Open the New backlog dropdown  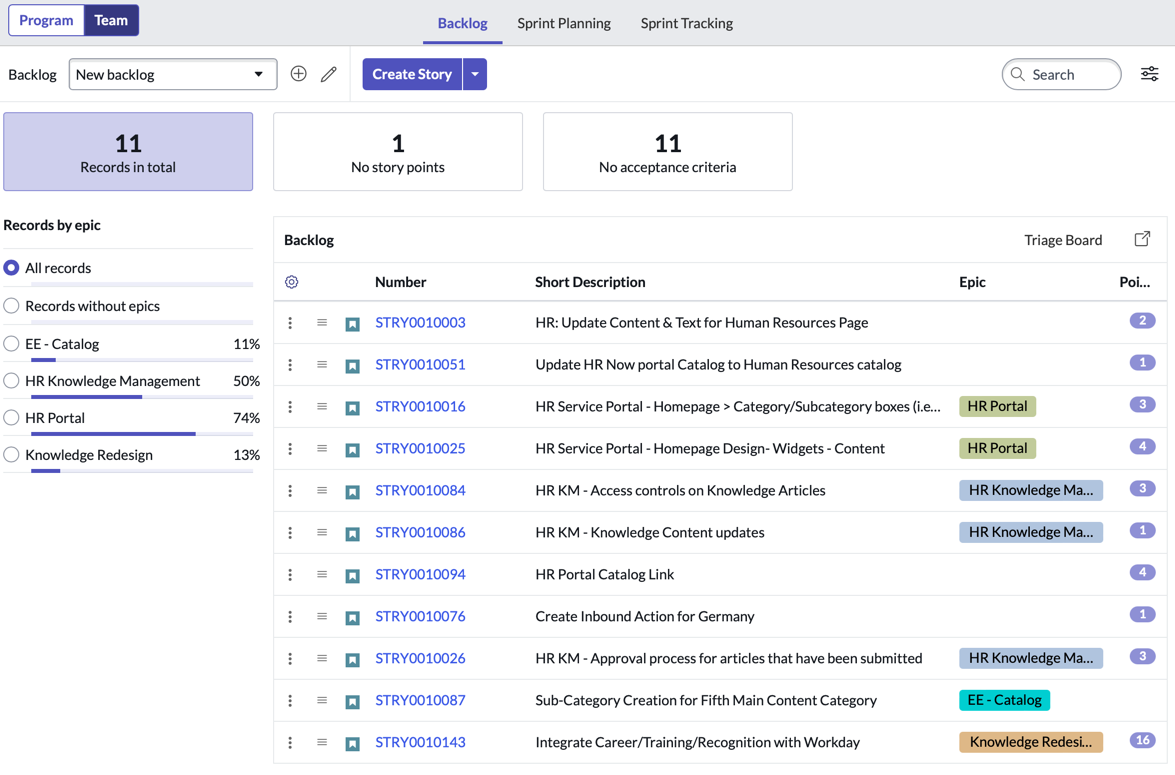coord(173,74)
